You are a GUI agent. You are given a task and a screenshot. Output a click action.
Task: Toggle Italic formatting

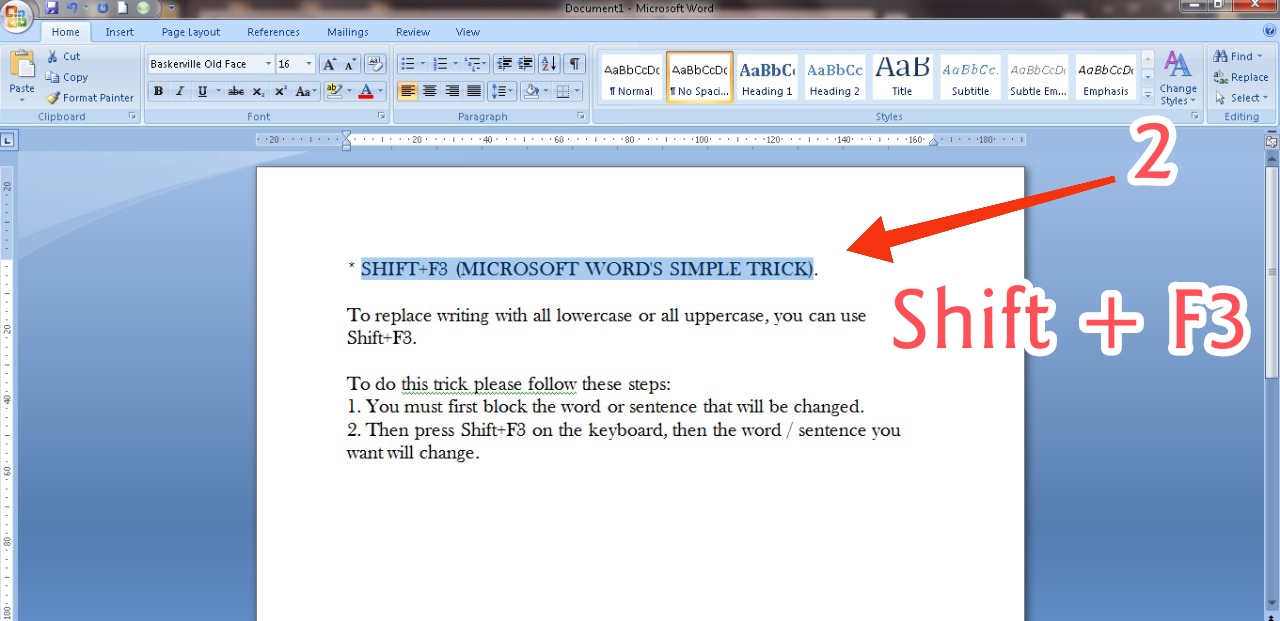click(180, 91)
